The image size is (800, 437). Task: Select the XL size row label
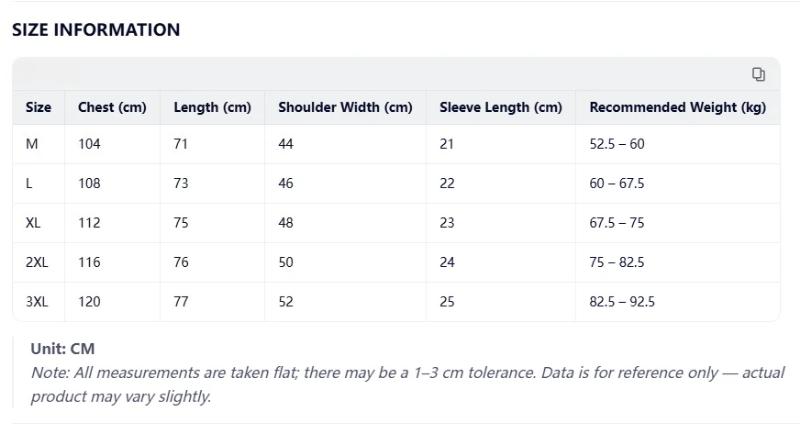[33, 223]
